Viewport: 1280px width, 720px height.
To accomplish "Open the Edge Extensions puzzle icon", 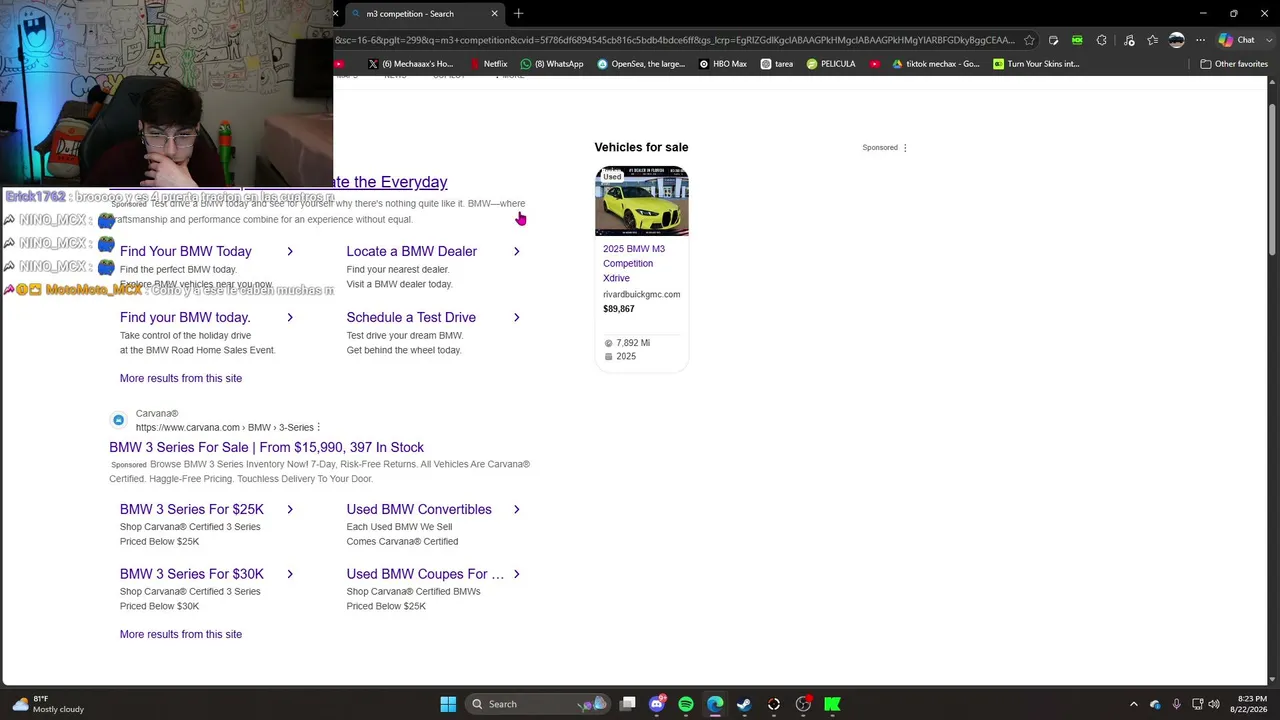I will (x=1102, y=40).
